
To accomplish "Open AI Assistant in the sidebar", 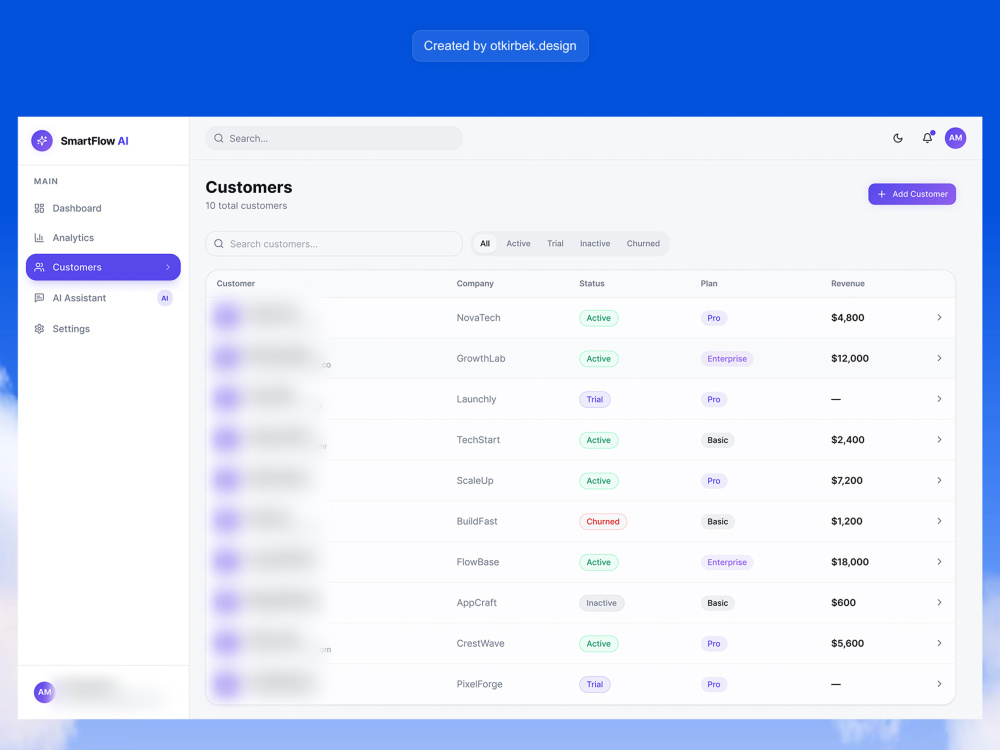I will pos(103,298).
